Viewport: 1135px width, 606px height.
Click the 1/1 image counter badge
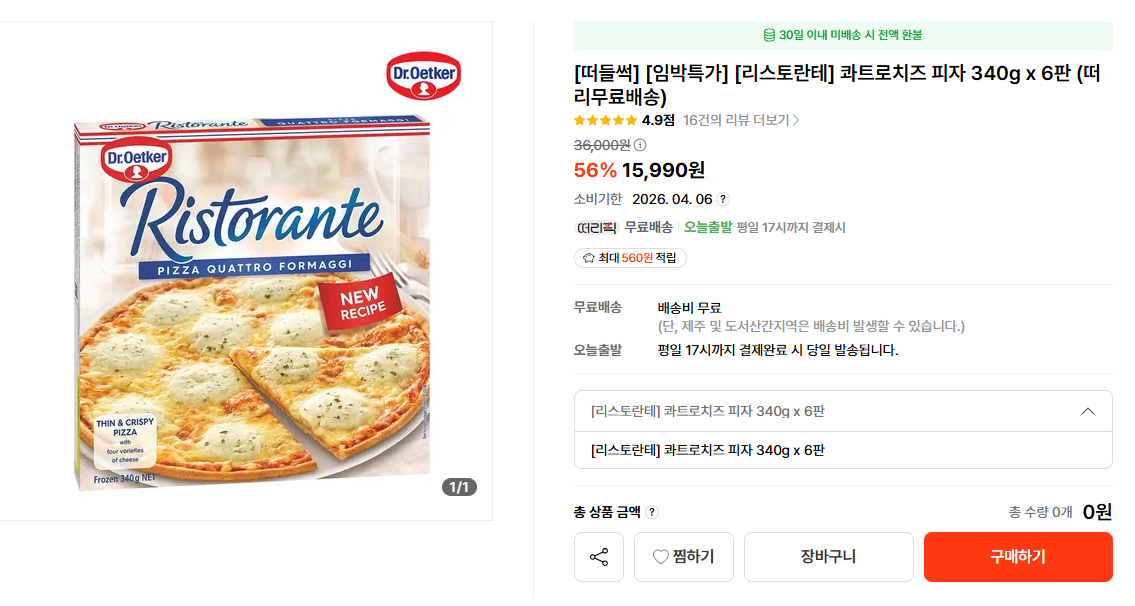click(x=459, y=487)
